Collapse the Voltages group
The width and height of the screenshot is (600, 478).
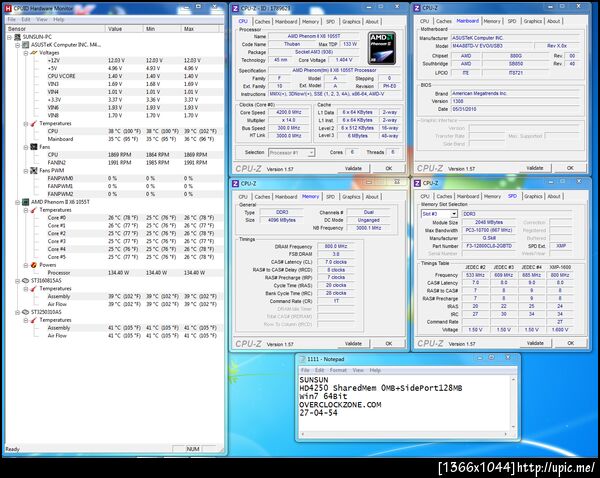[x=26, y=53]
